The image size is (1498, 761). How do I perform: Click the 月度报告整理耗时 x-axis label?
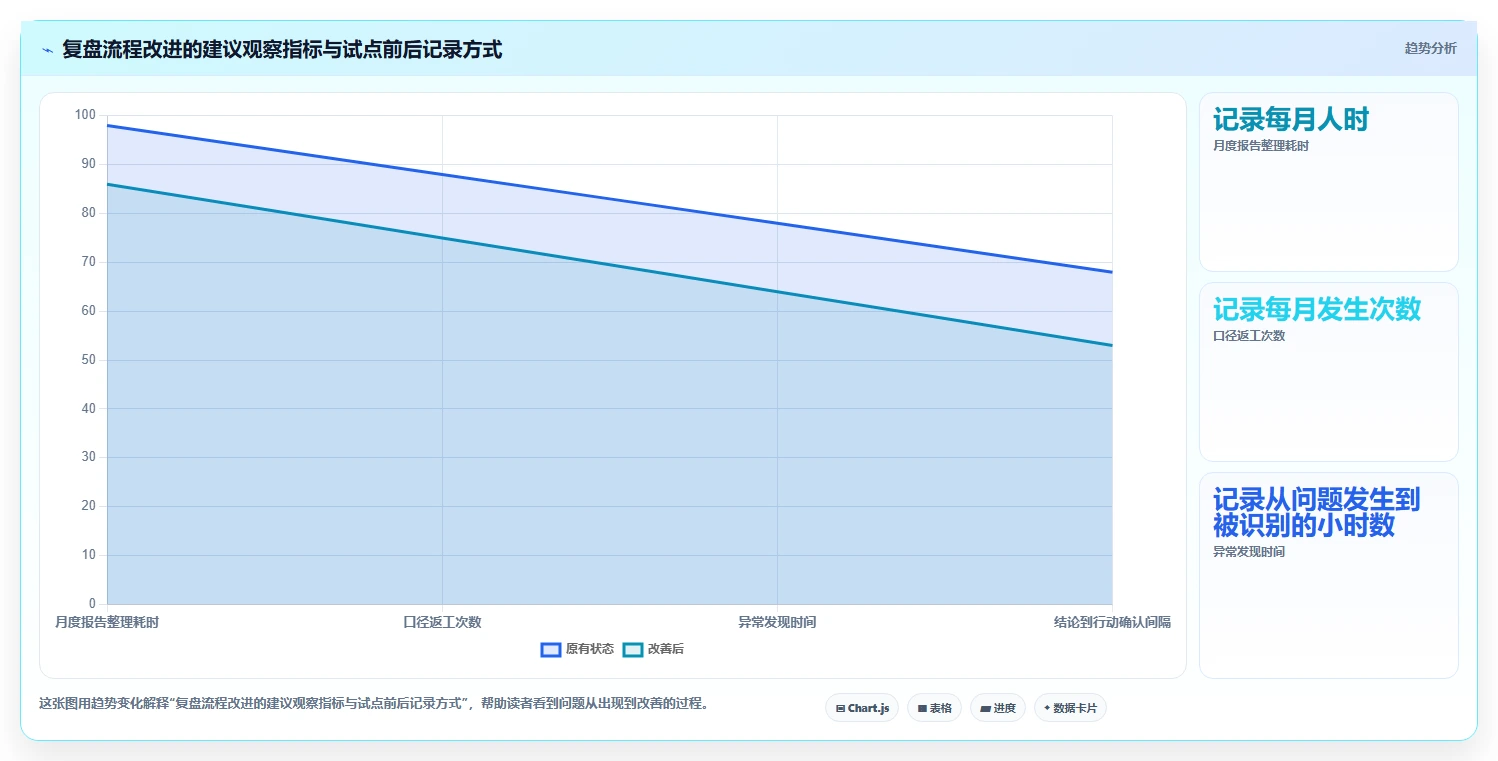click(x=107, y=622)
